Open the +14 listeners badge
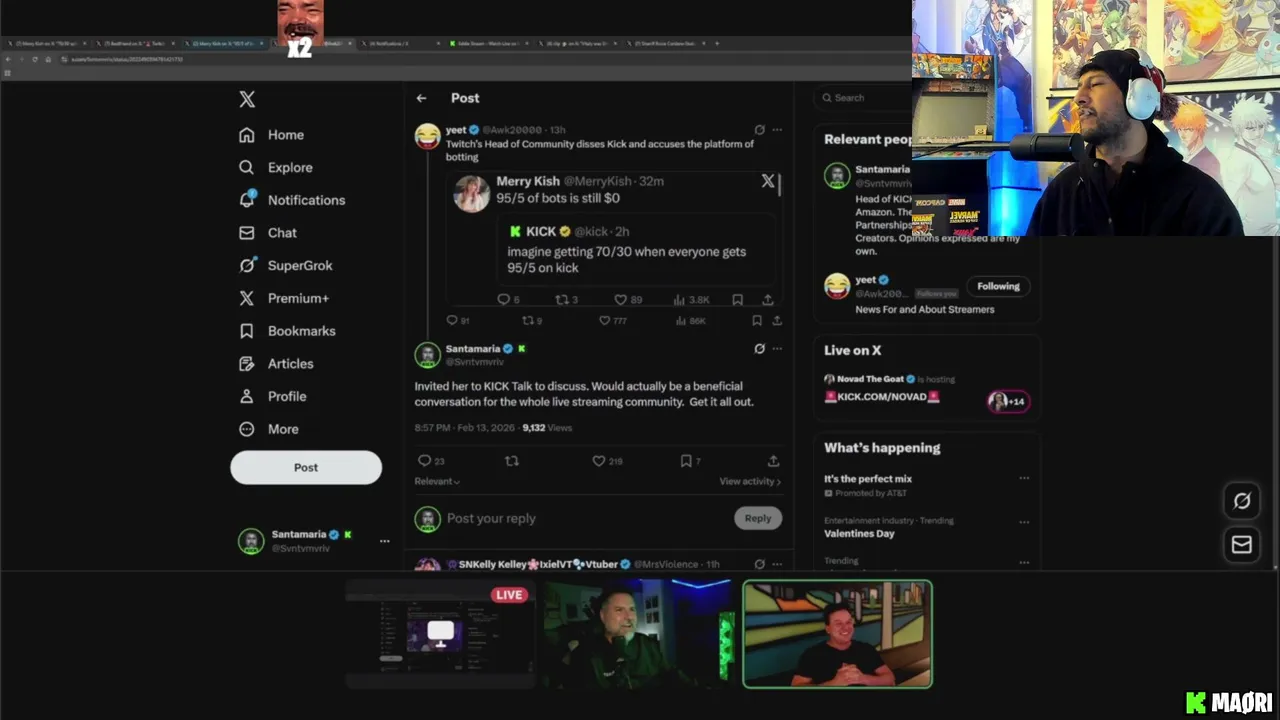 (1008, 401)
